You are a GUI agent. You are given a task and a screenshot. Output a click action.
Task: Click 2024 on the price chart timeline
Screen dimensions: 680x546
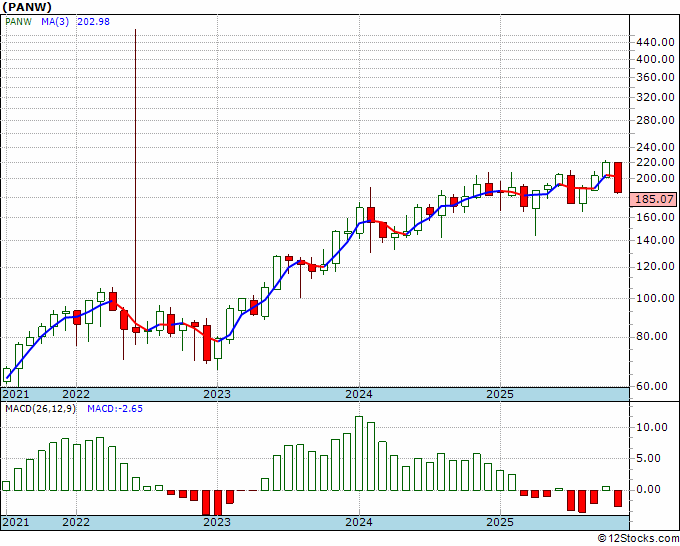(x=359, y=394)
